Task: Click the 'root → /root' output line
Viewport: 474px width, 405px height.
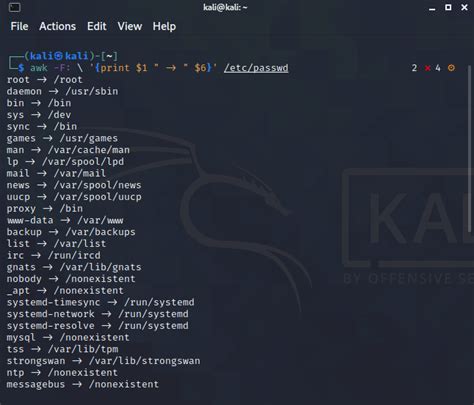Action: tap(44, 80)
